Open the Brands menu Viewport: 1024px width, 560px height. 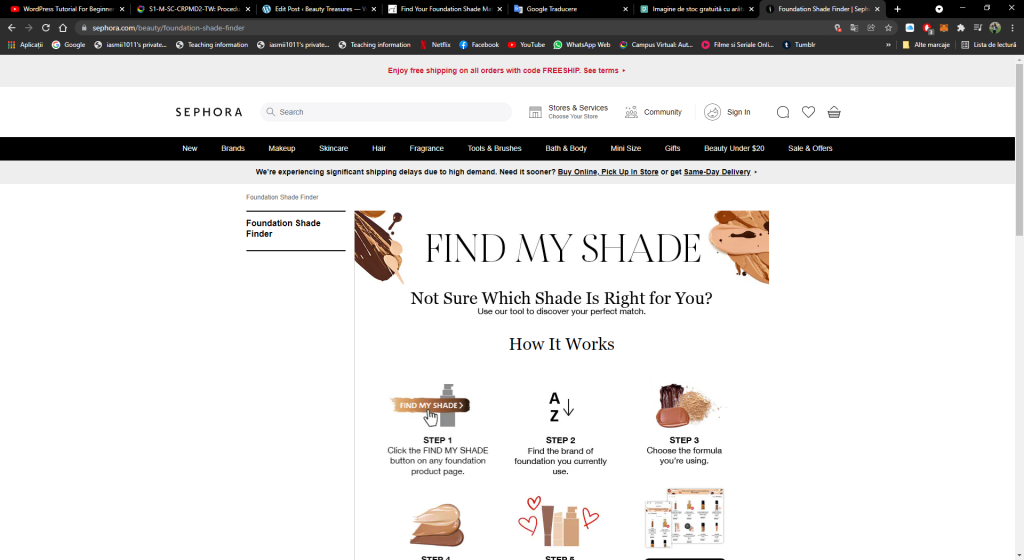(232, 149)
